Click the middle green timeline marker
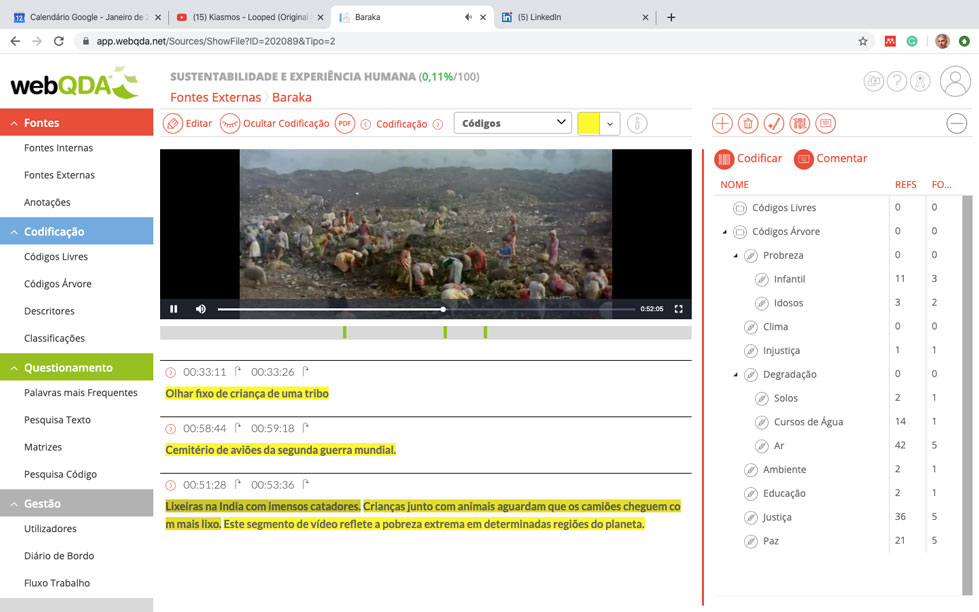Screen dimensions: 979x612 pos(445,332)
